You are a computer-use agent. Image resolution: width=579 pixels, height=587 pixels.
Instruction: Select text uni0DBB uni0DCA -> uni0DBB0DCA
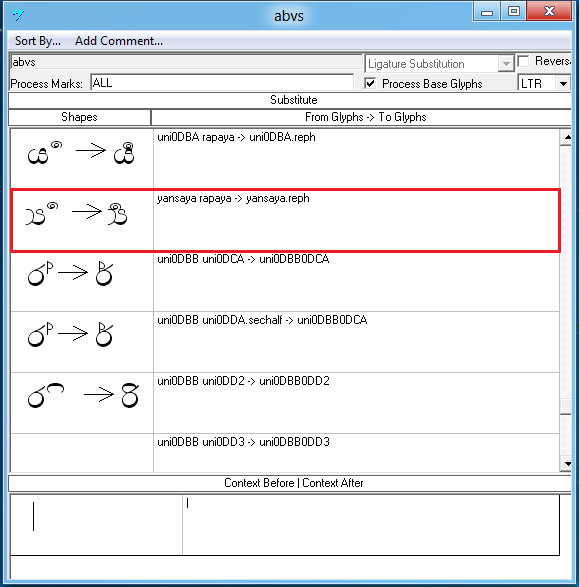(243, 259)
